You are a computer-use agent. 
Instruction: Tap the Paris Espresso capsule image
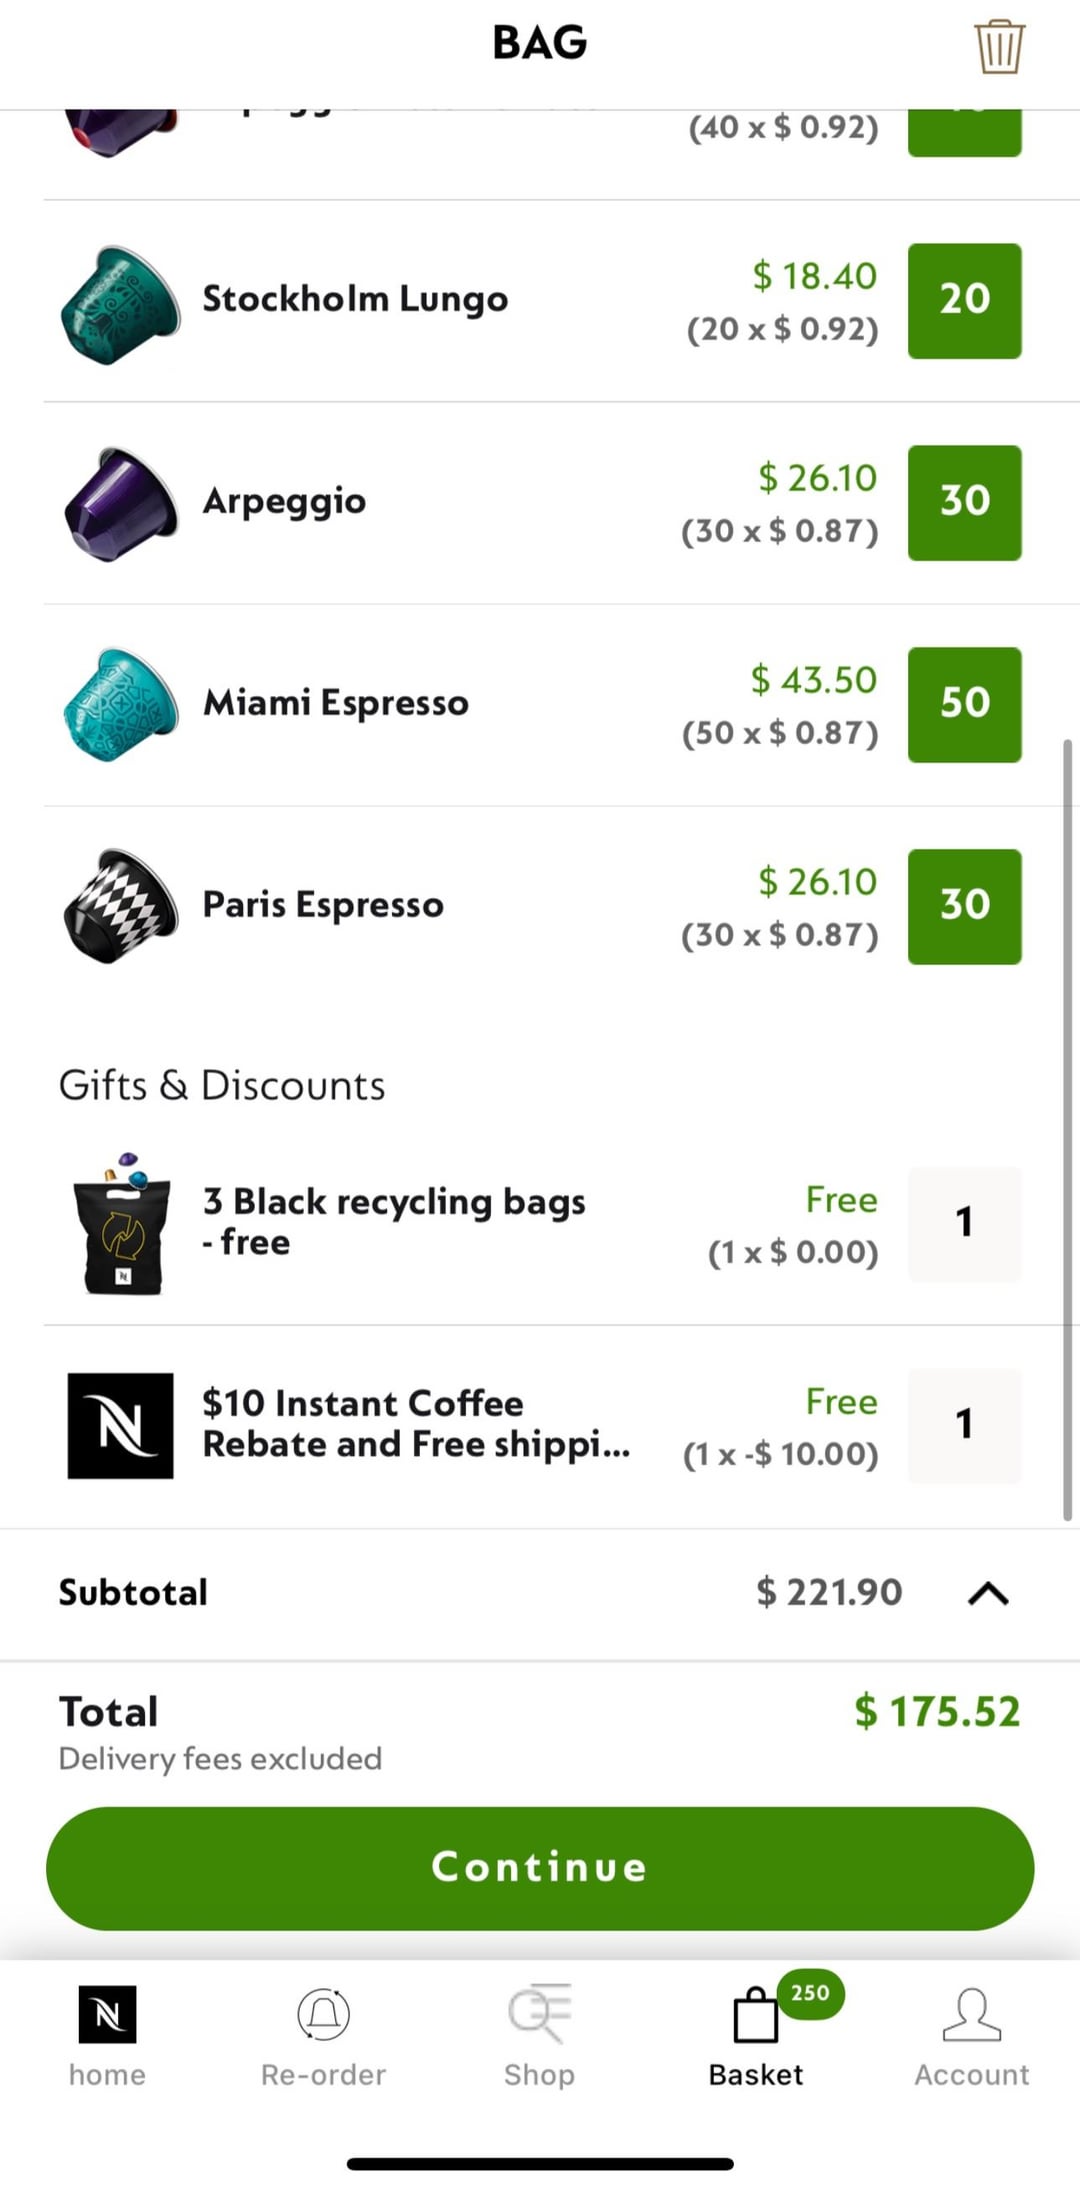pos(121,906)
